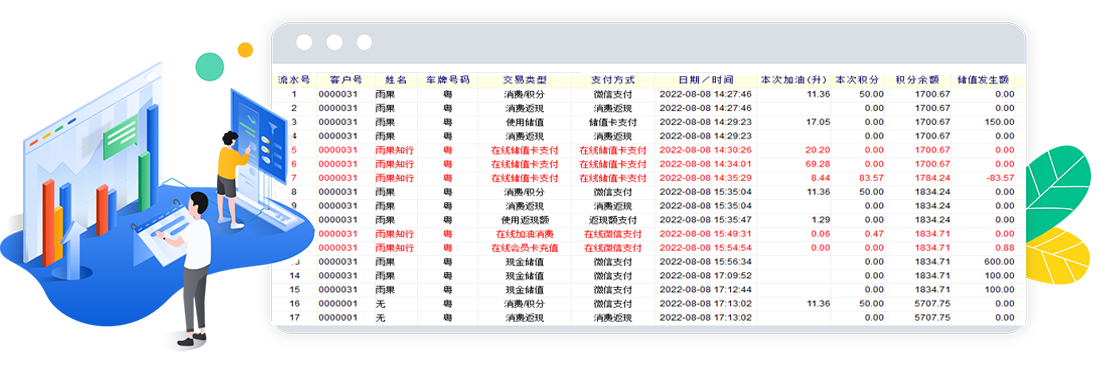Select the red 0.88 stored value amount
Screen dimensions: 1100x367
(1005, 248)
